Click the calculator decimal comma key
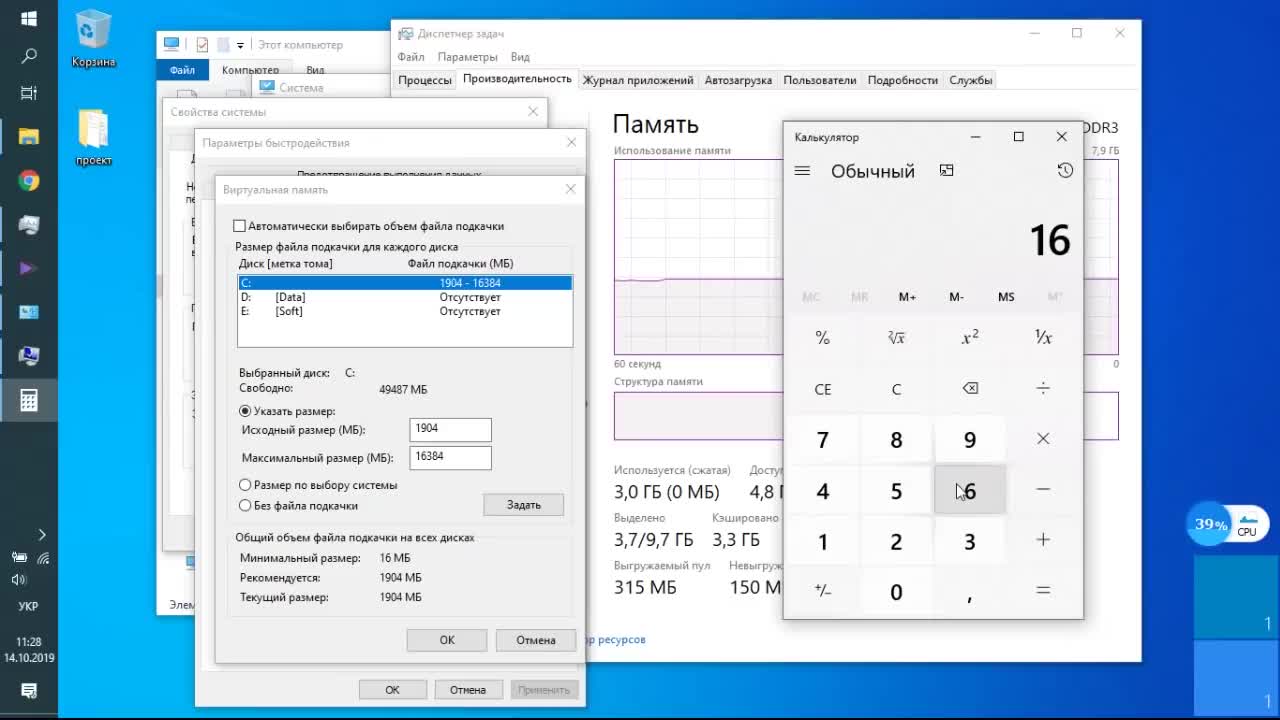The height and width of the screenshot is (720, 1280). [970, 591]
